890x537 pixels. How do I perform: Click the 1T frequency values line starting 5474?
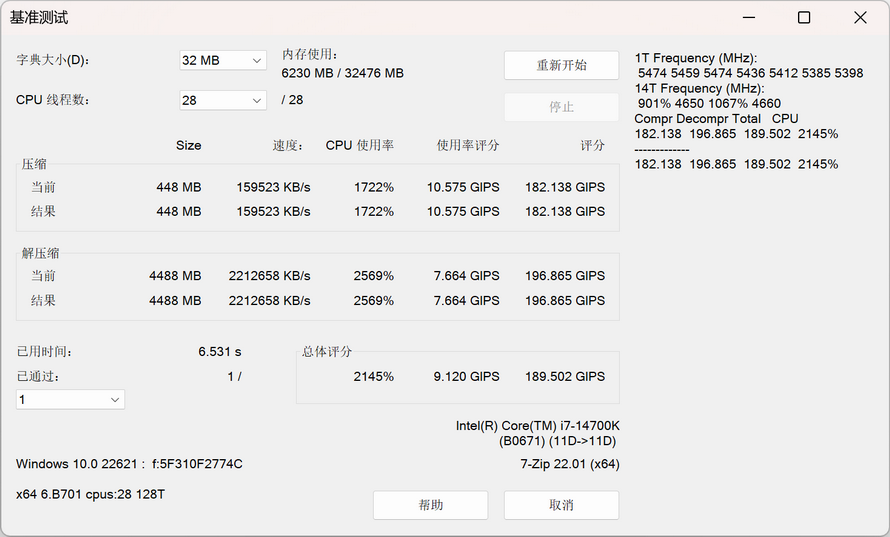coord(750,73)
